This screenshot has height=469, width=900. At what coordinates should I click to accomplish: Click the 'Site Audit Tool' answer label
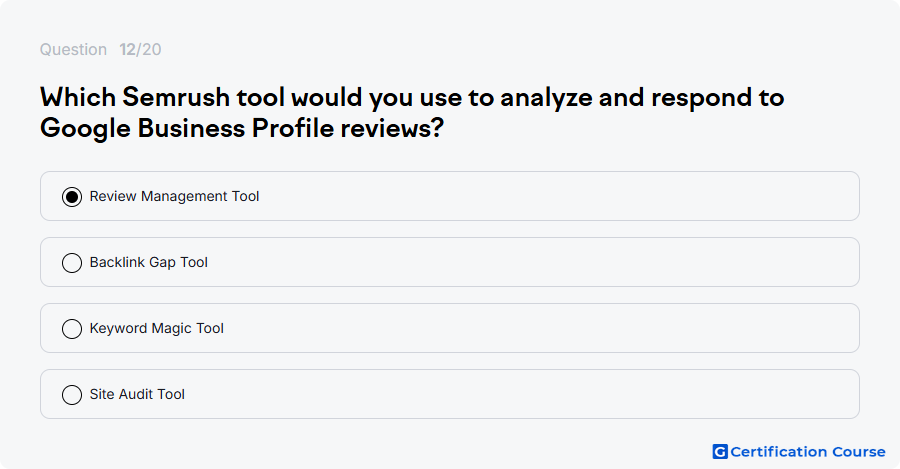(x=137, y=394)
